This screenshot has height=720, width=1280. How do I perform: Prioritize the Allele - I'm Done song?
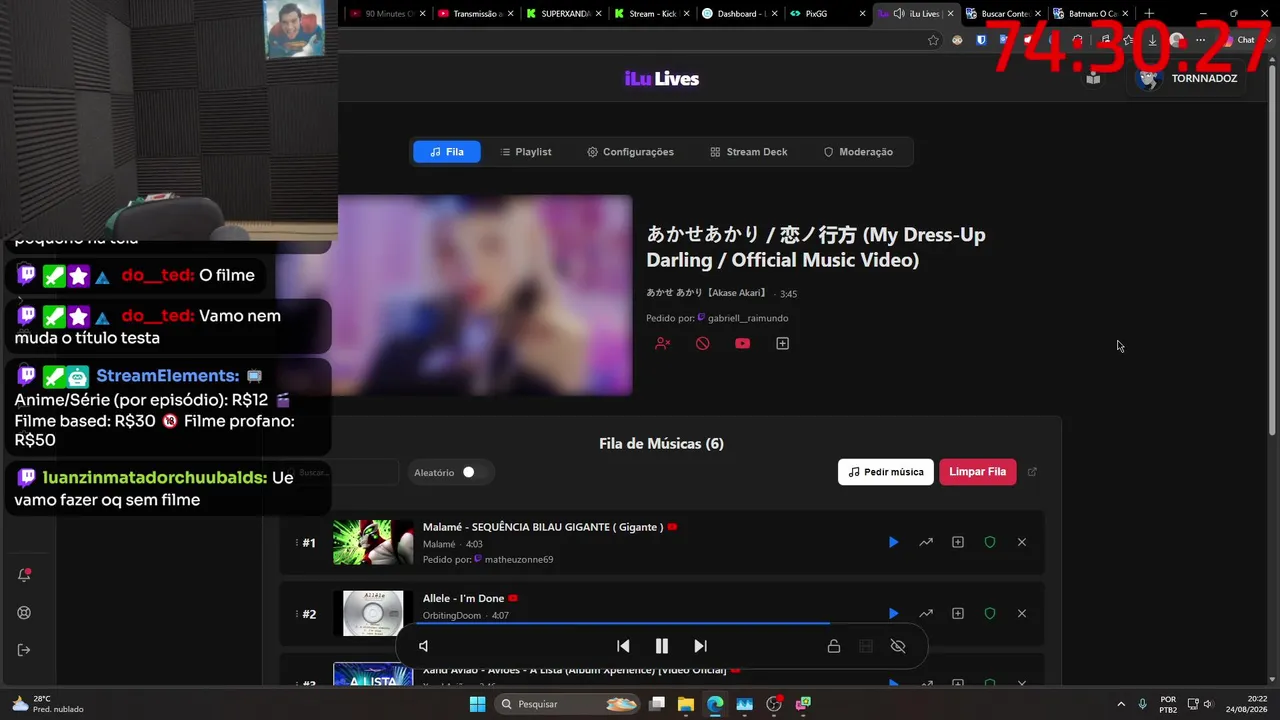[x=926, y=613]
